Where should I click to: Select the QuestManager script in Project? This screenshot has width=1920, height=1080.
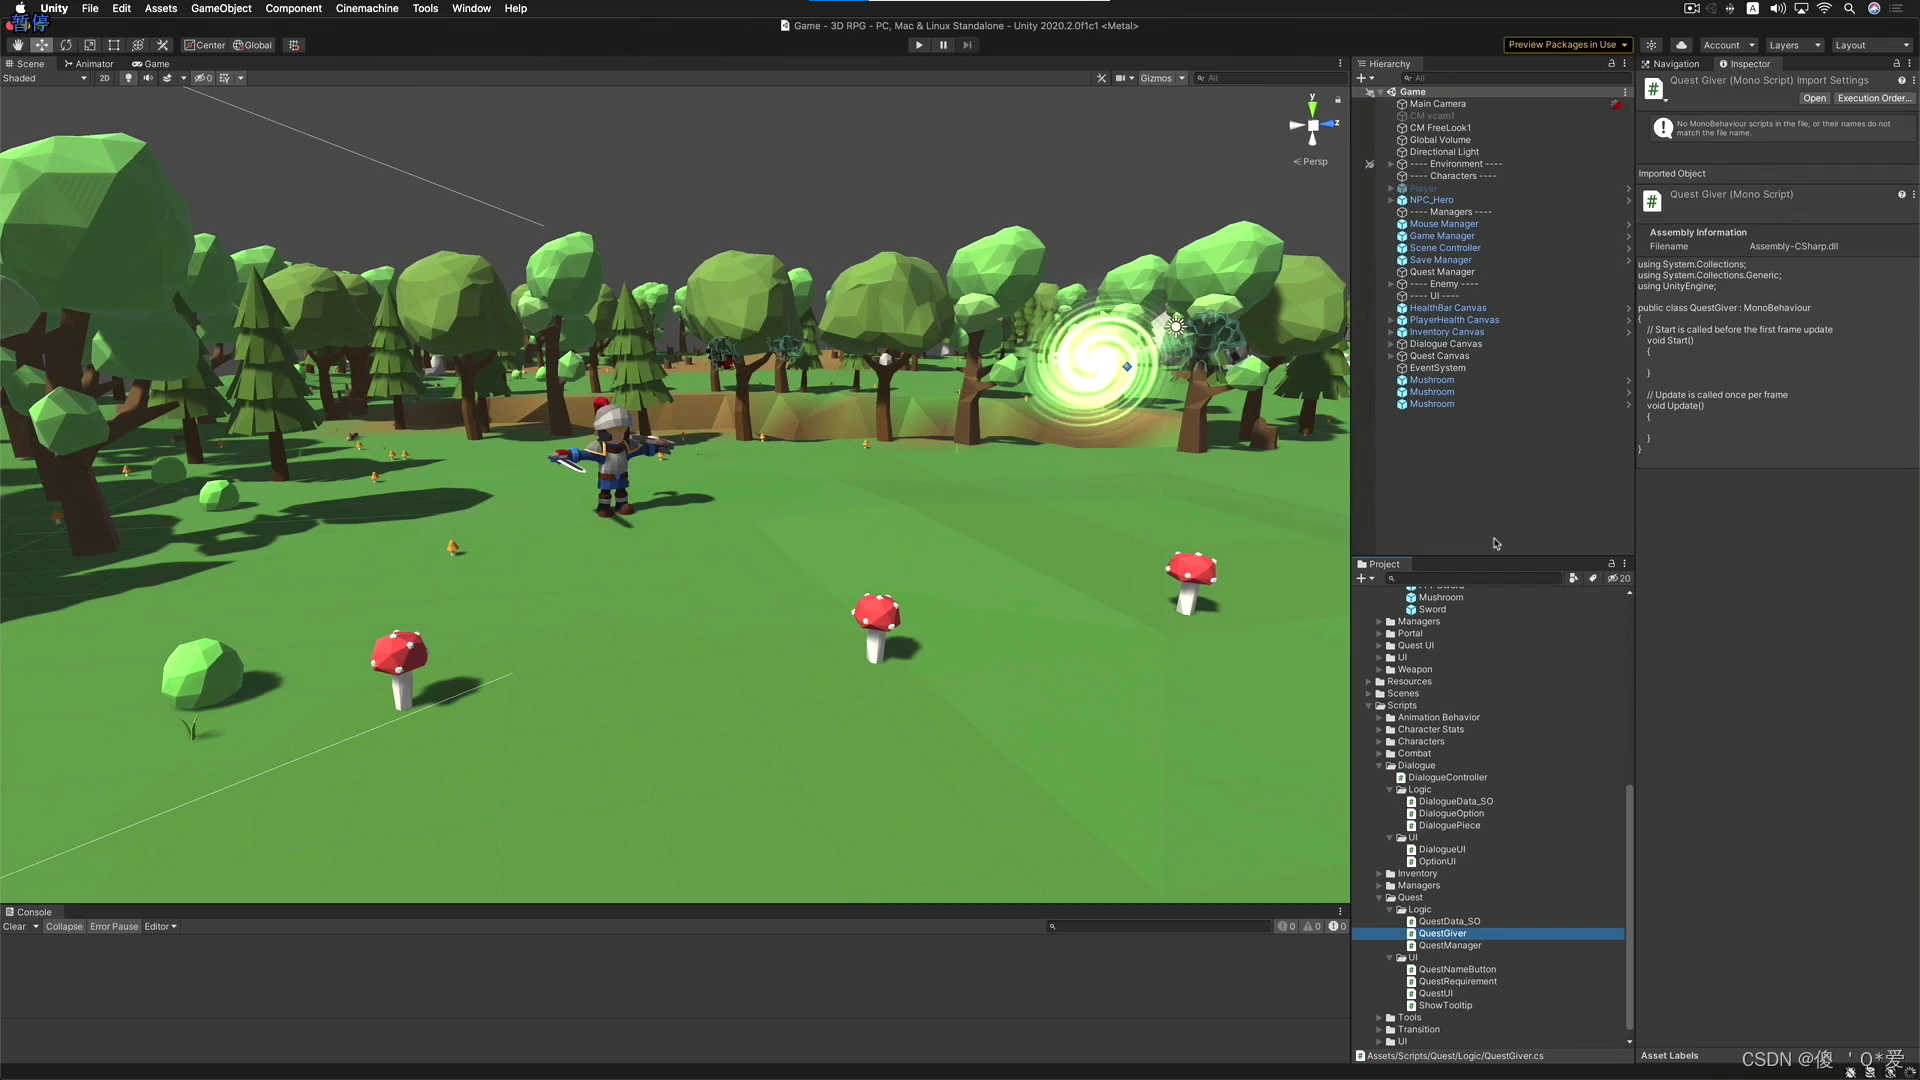click(1449, 946)
